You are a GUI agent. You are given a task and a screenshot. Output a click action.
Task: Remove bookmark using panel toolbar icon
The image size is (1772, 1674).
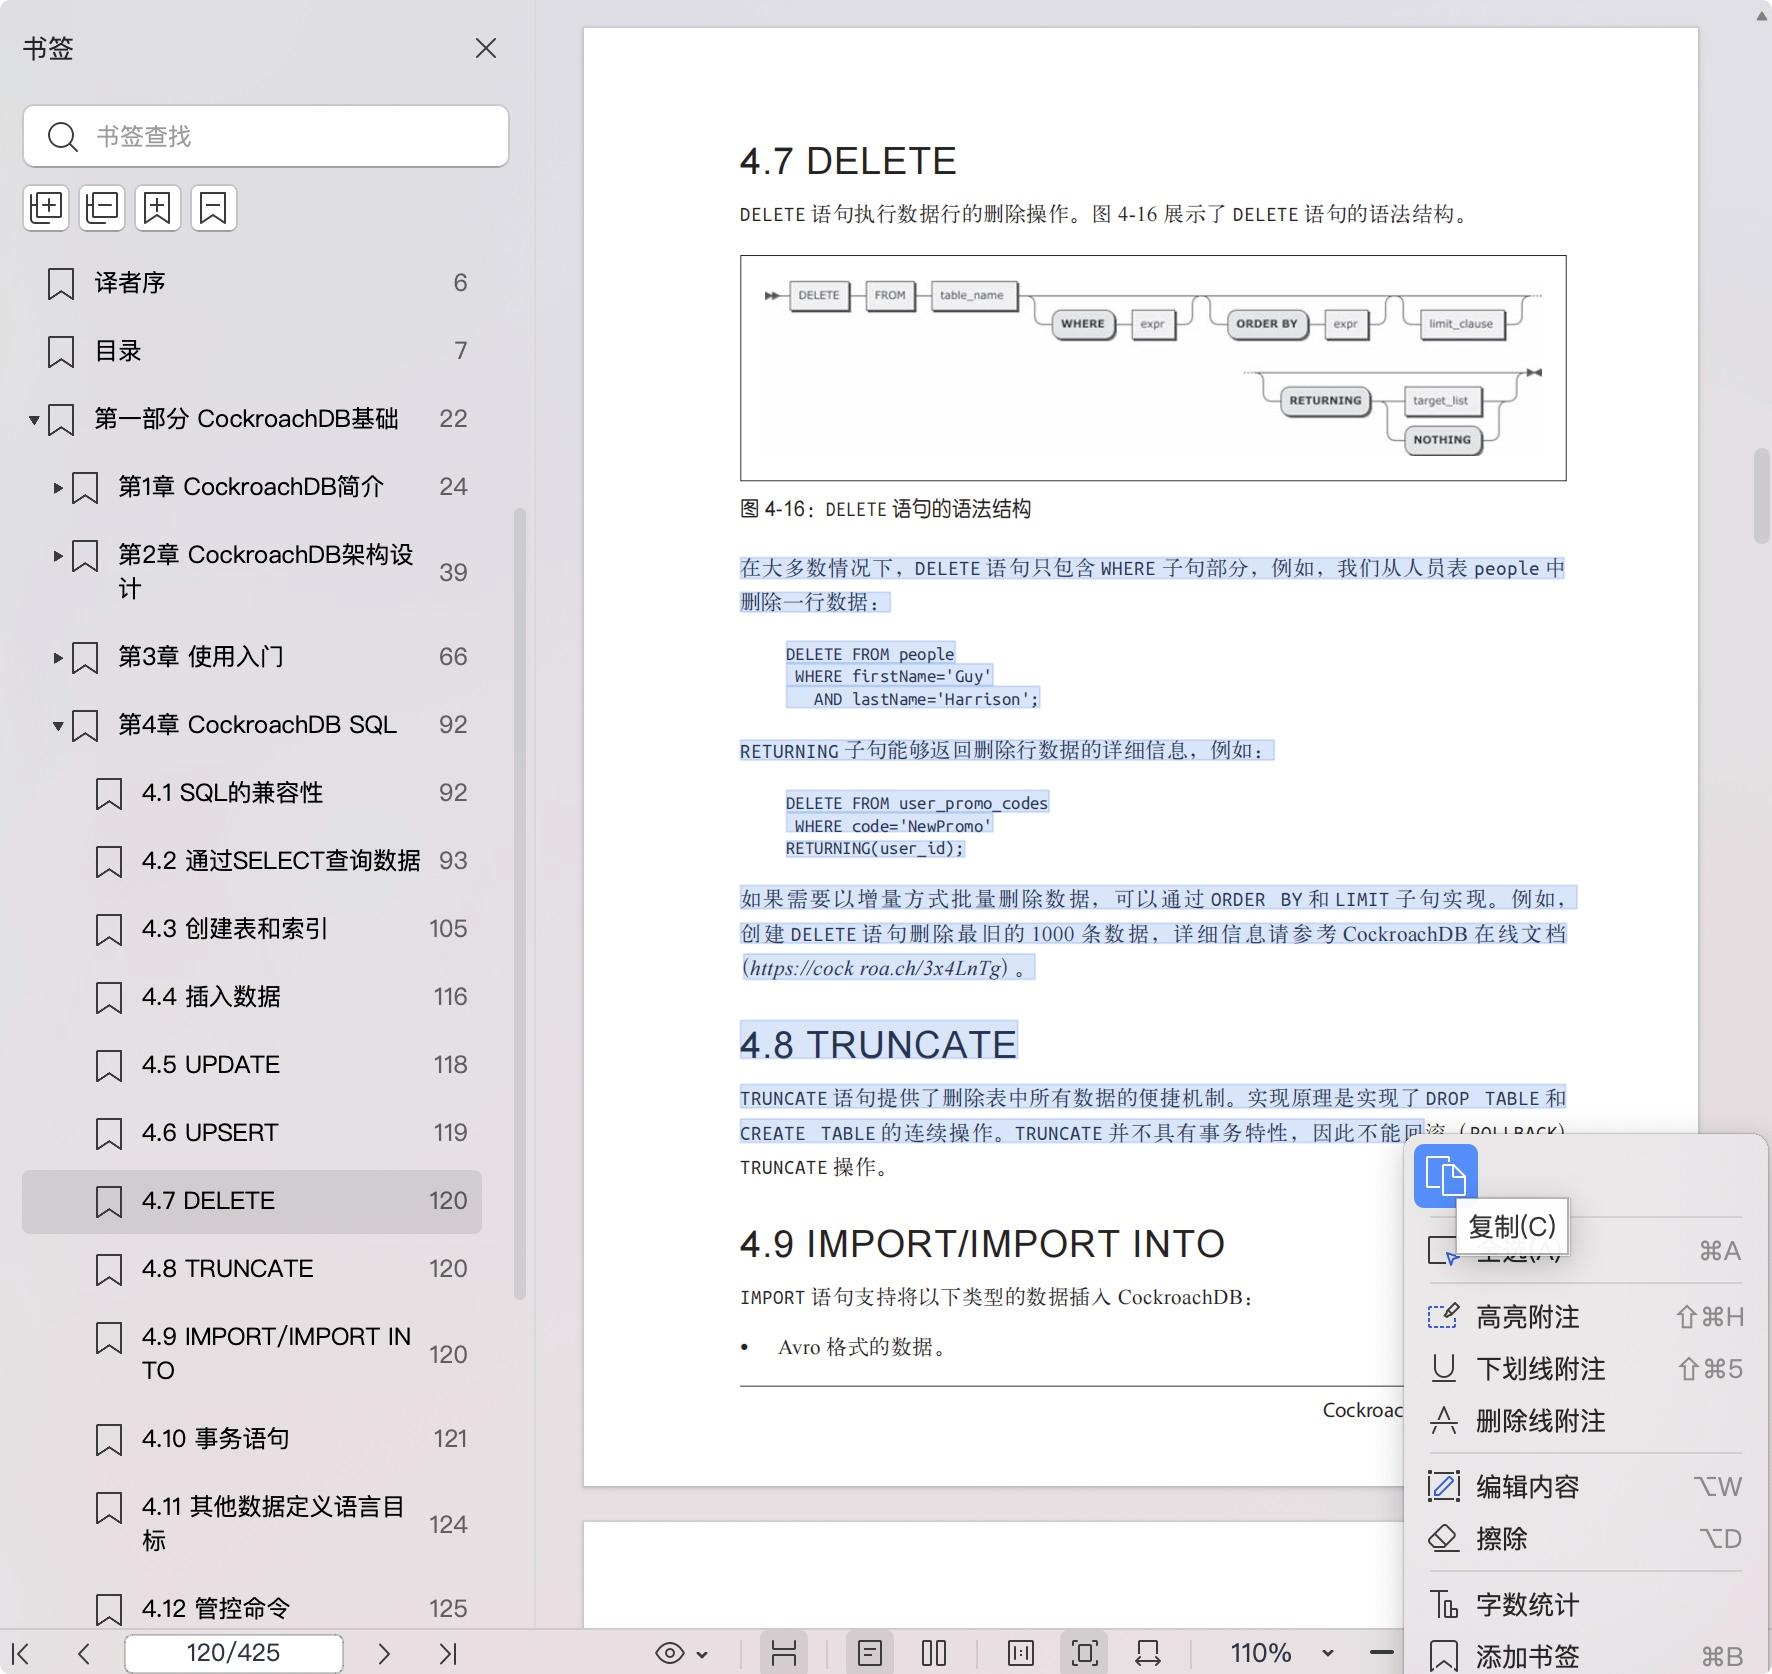(x=213, y=207)
